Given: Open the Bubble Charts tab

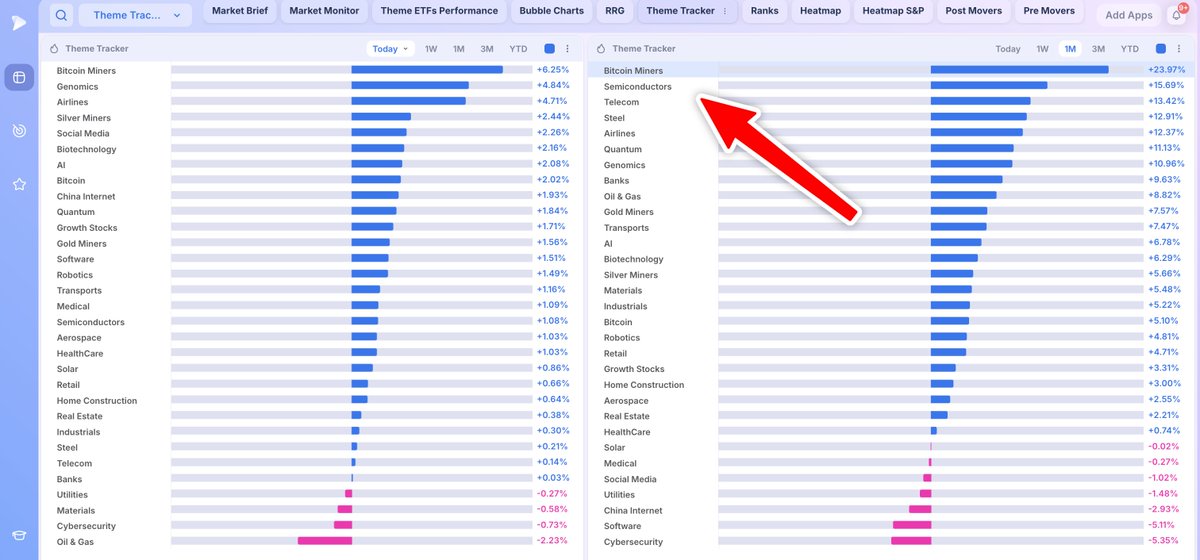Looking at the screenshot, I should [x=552, y=11].
